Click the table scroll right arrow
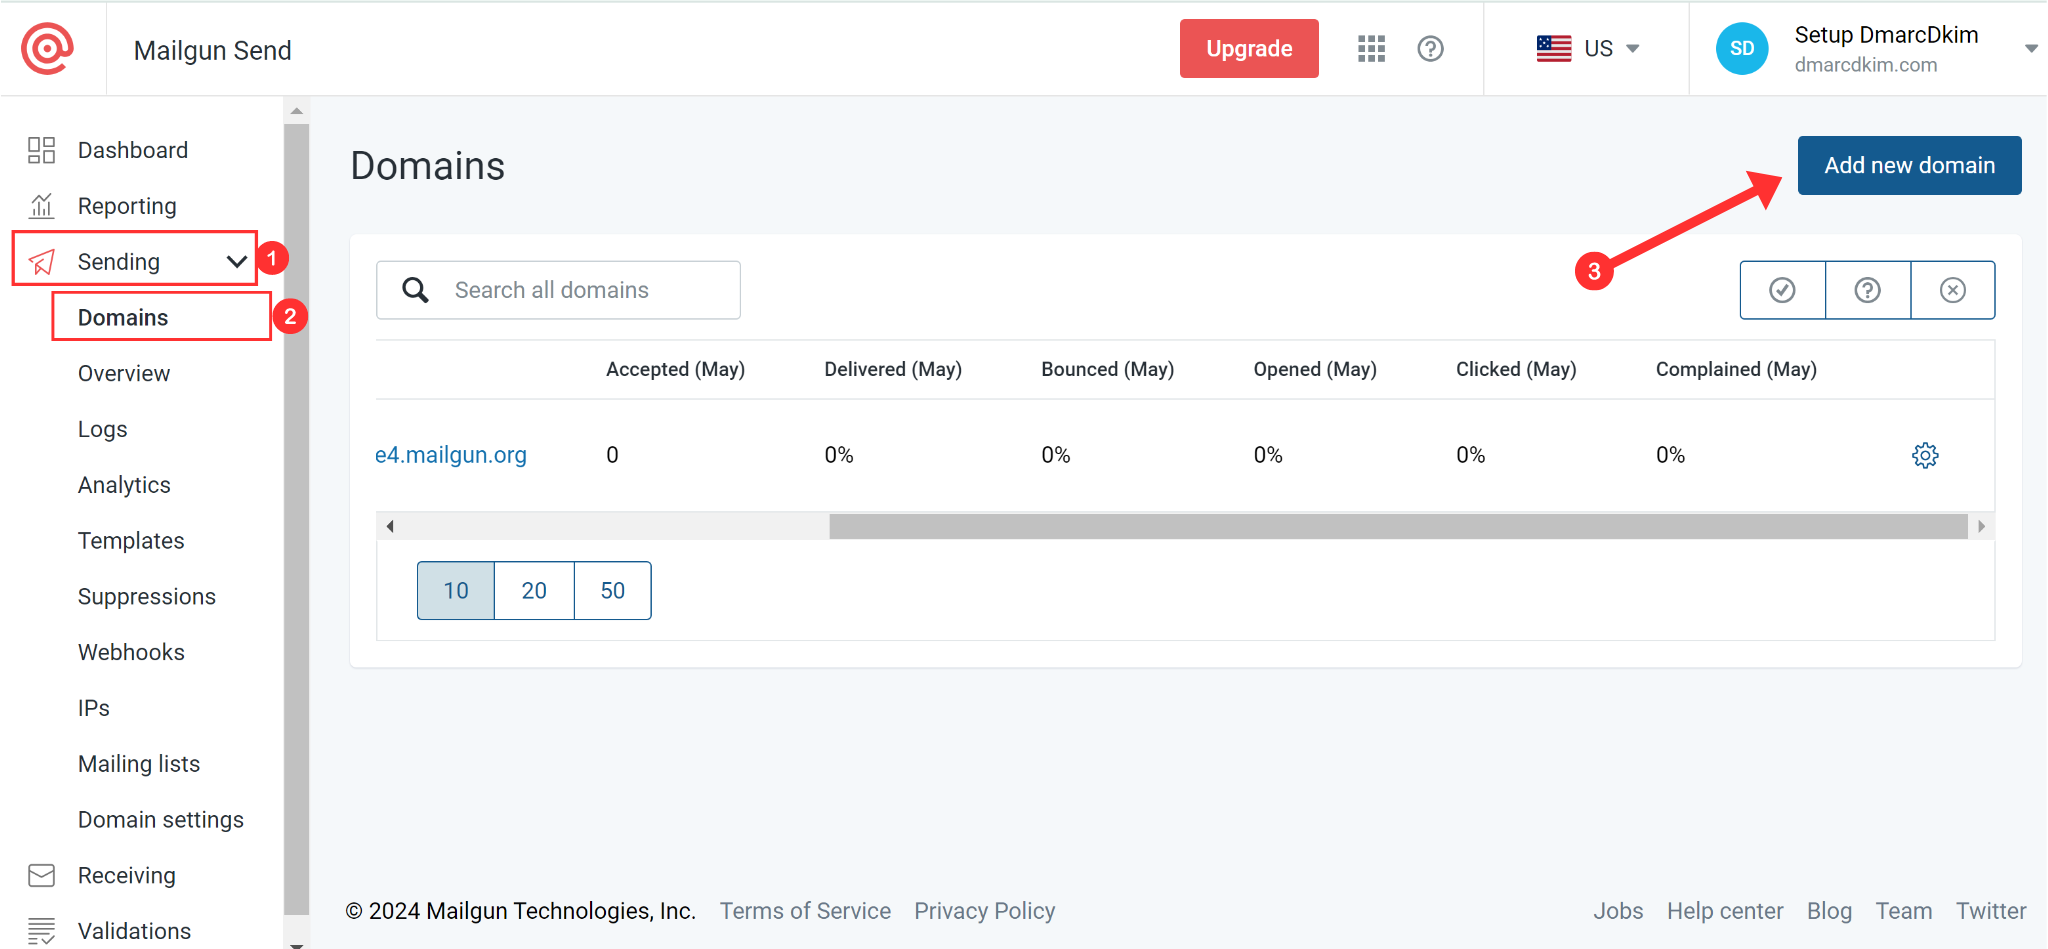 click(1981, 526)
